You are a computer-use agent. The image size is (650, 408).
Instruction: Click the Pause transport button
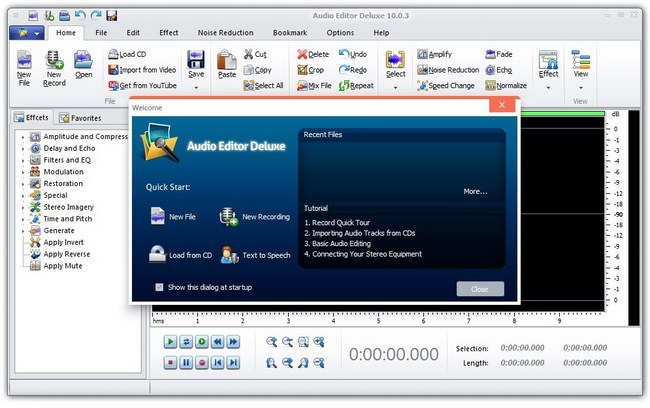pyautogui.click(x=186, y=363)
